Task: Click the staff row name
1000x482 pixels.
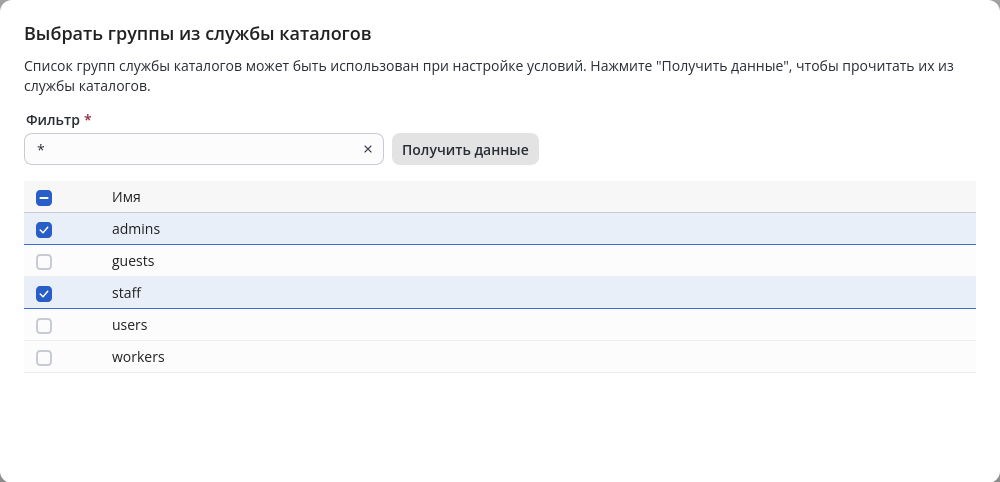Action: pyautogui.click(x=126, y=293)
